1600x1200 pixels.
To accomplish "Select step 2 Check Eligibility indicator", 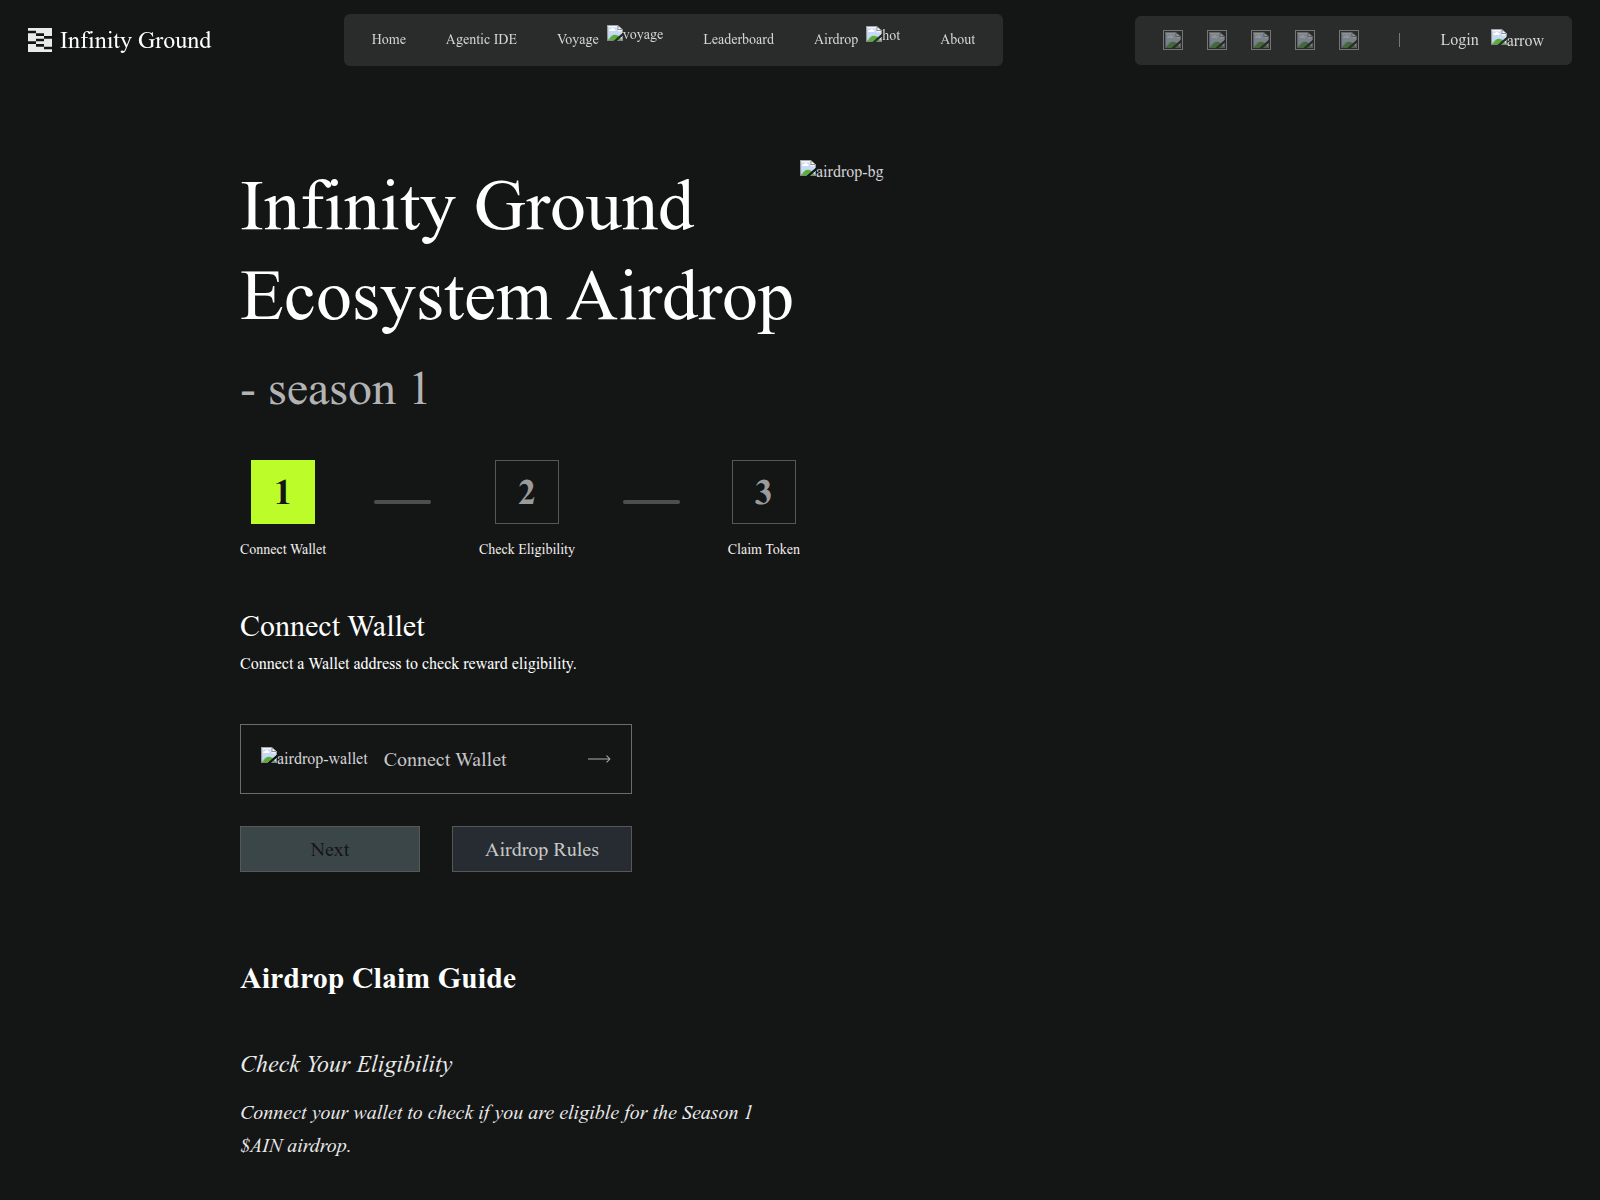I will (527, 491).
